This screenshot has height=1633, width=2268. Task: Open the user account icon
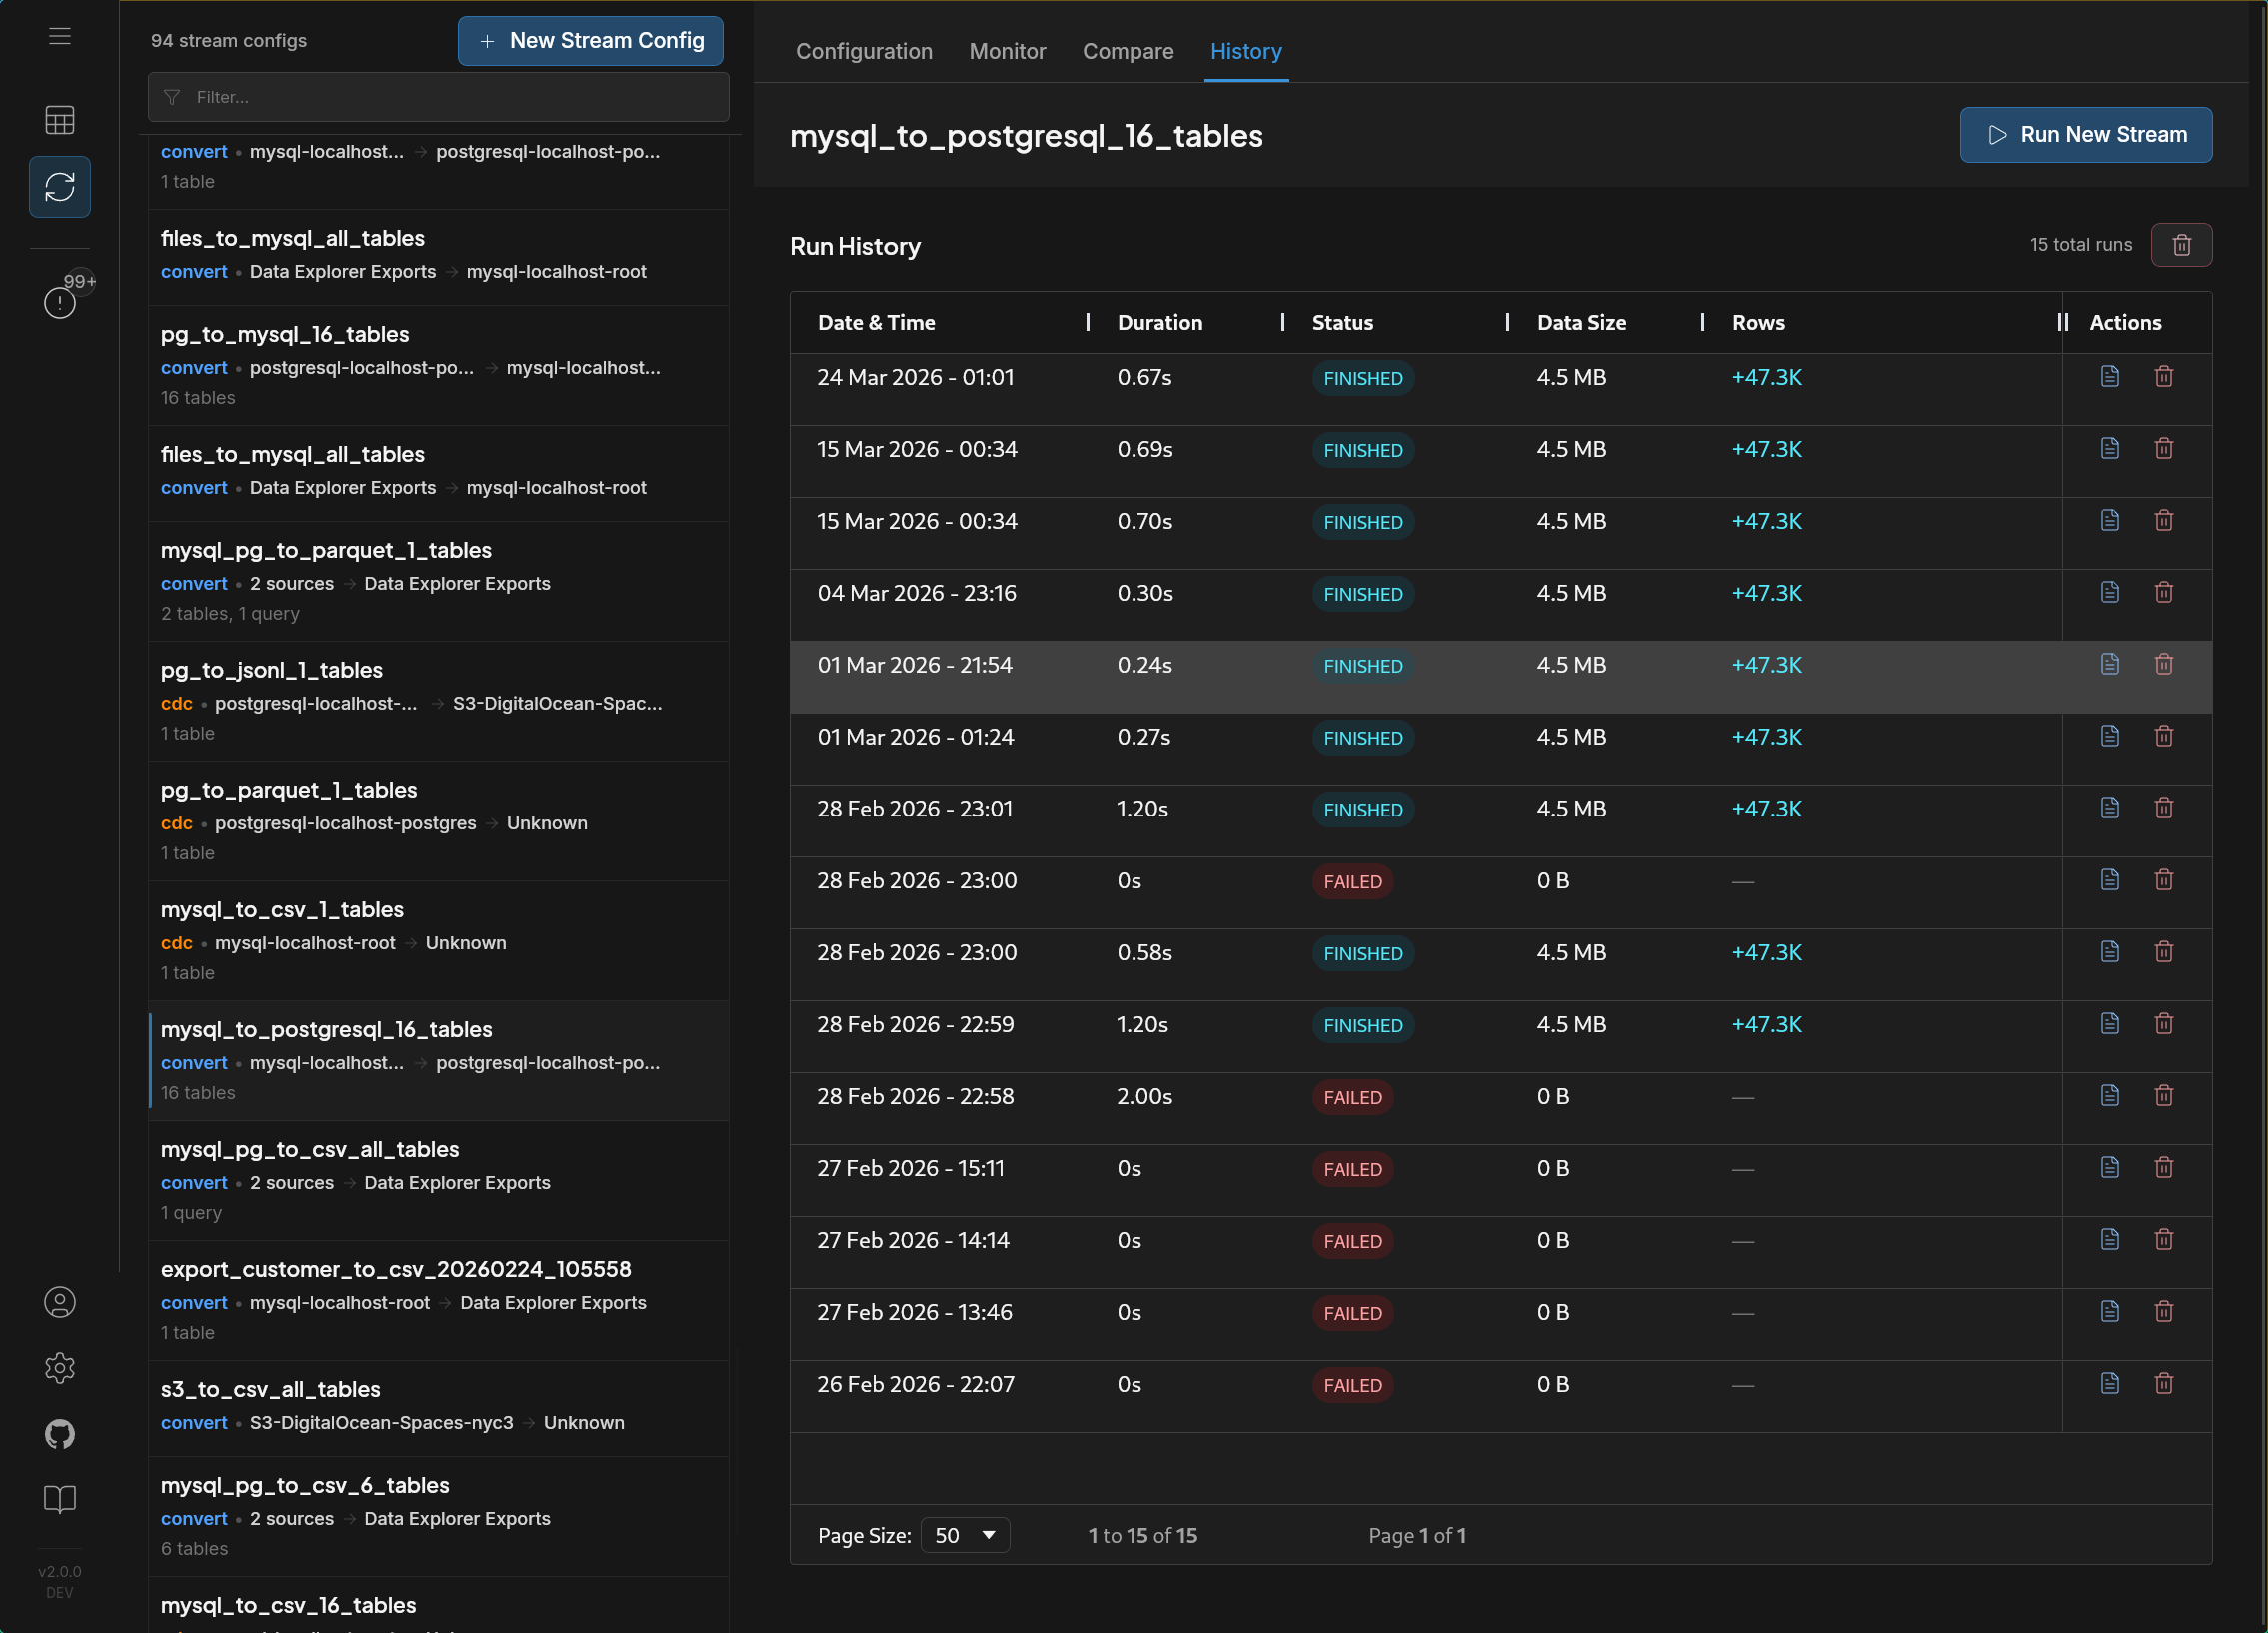60,1302
